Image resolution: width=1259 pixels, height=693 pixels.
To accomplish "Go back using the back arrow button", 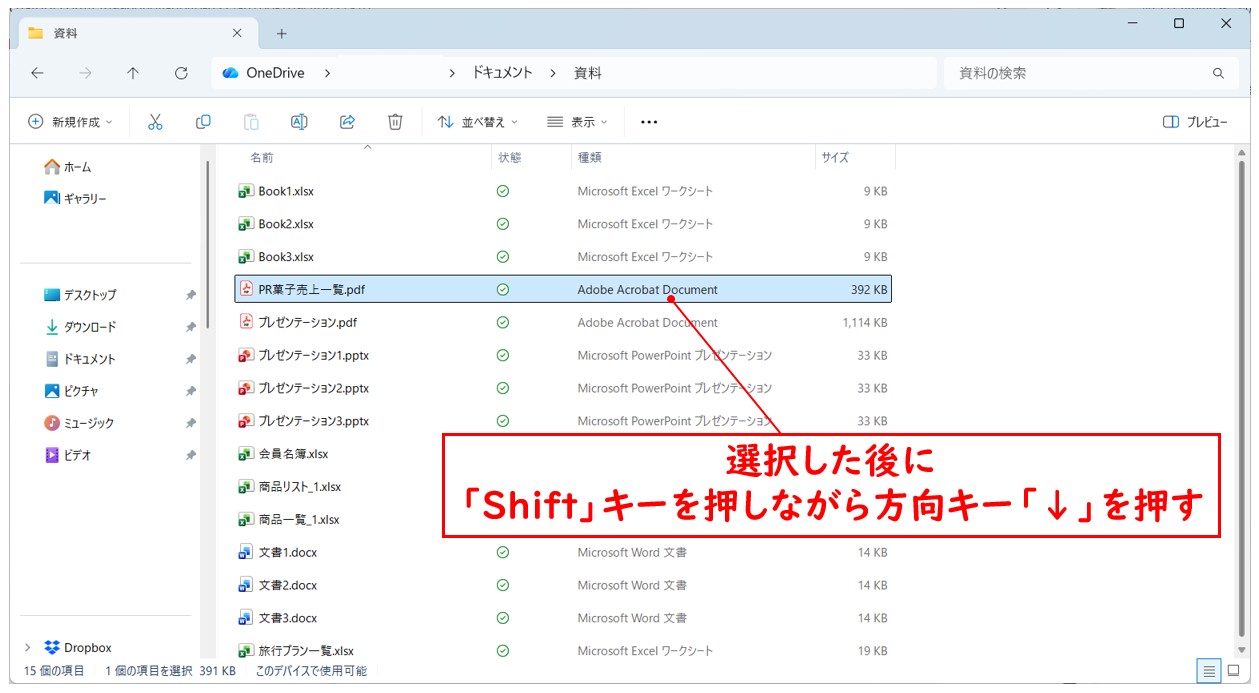I will point(37,72).
